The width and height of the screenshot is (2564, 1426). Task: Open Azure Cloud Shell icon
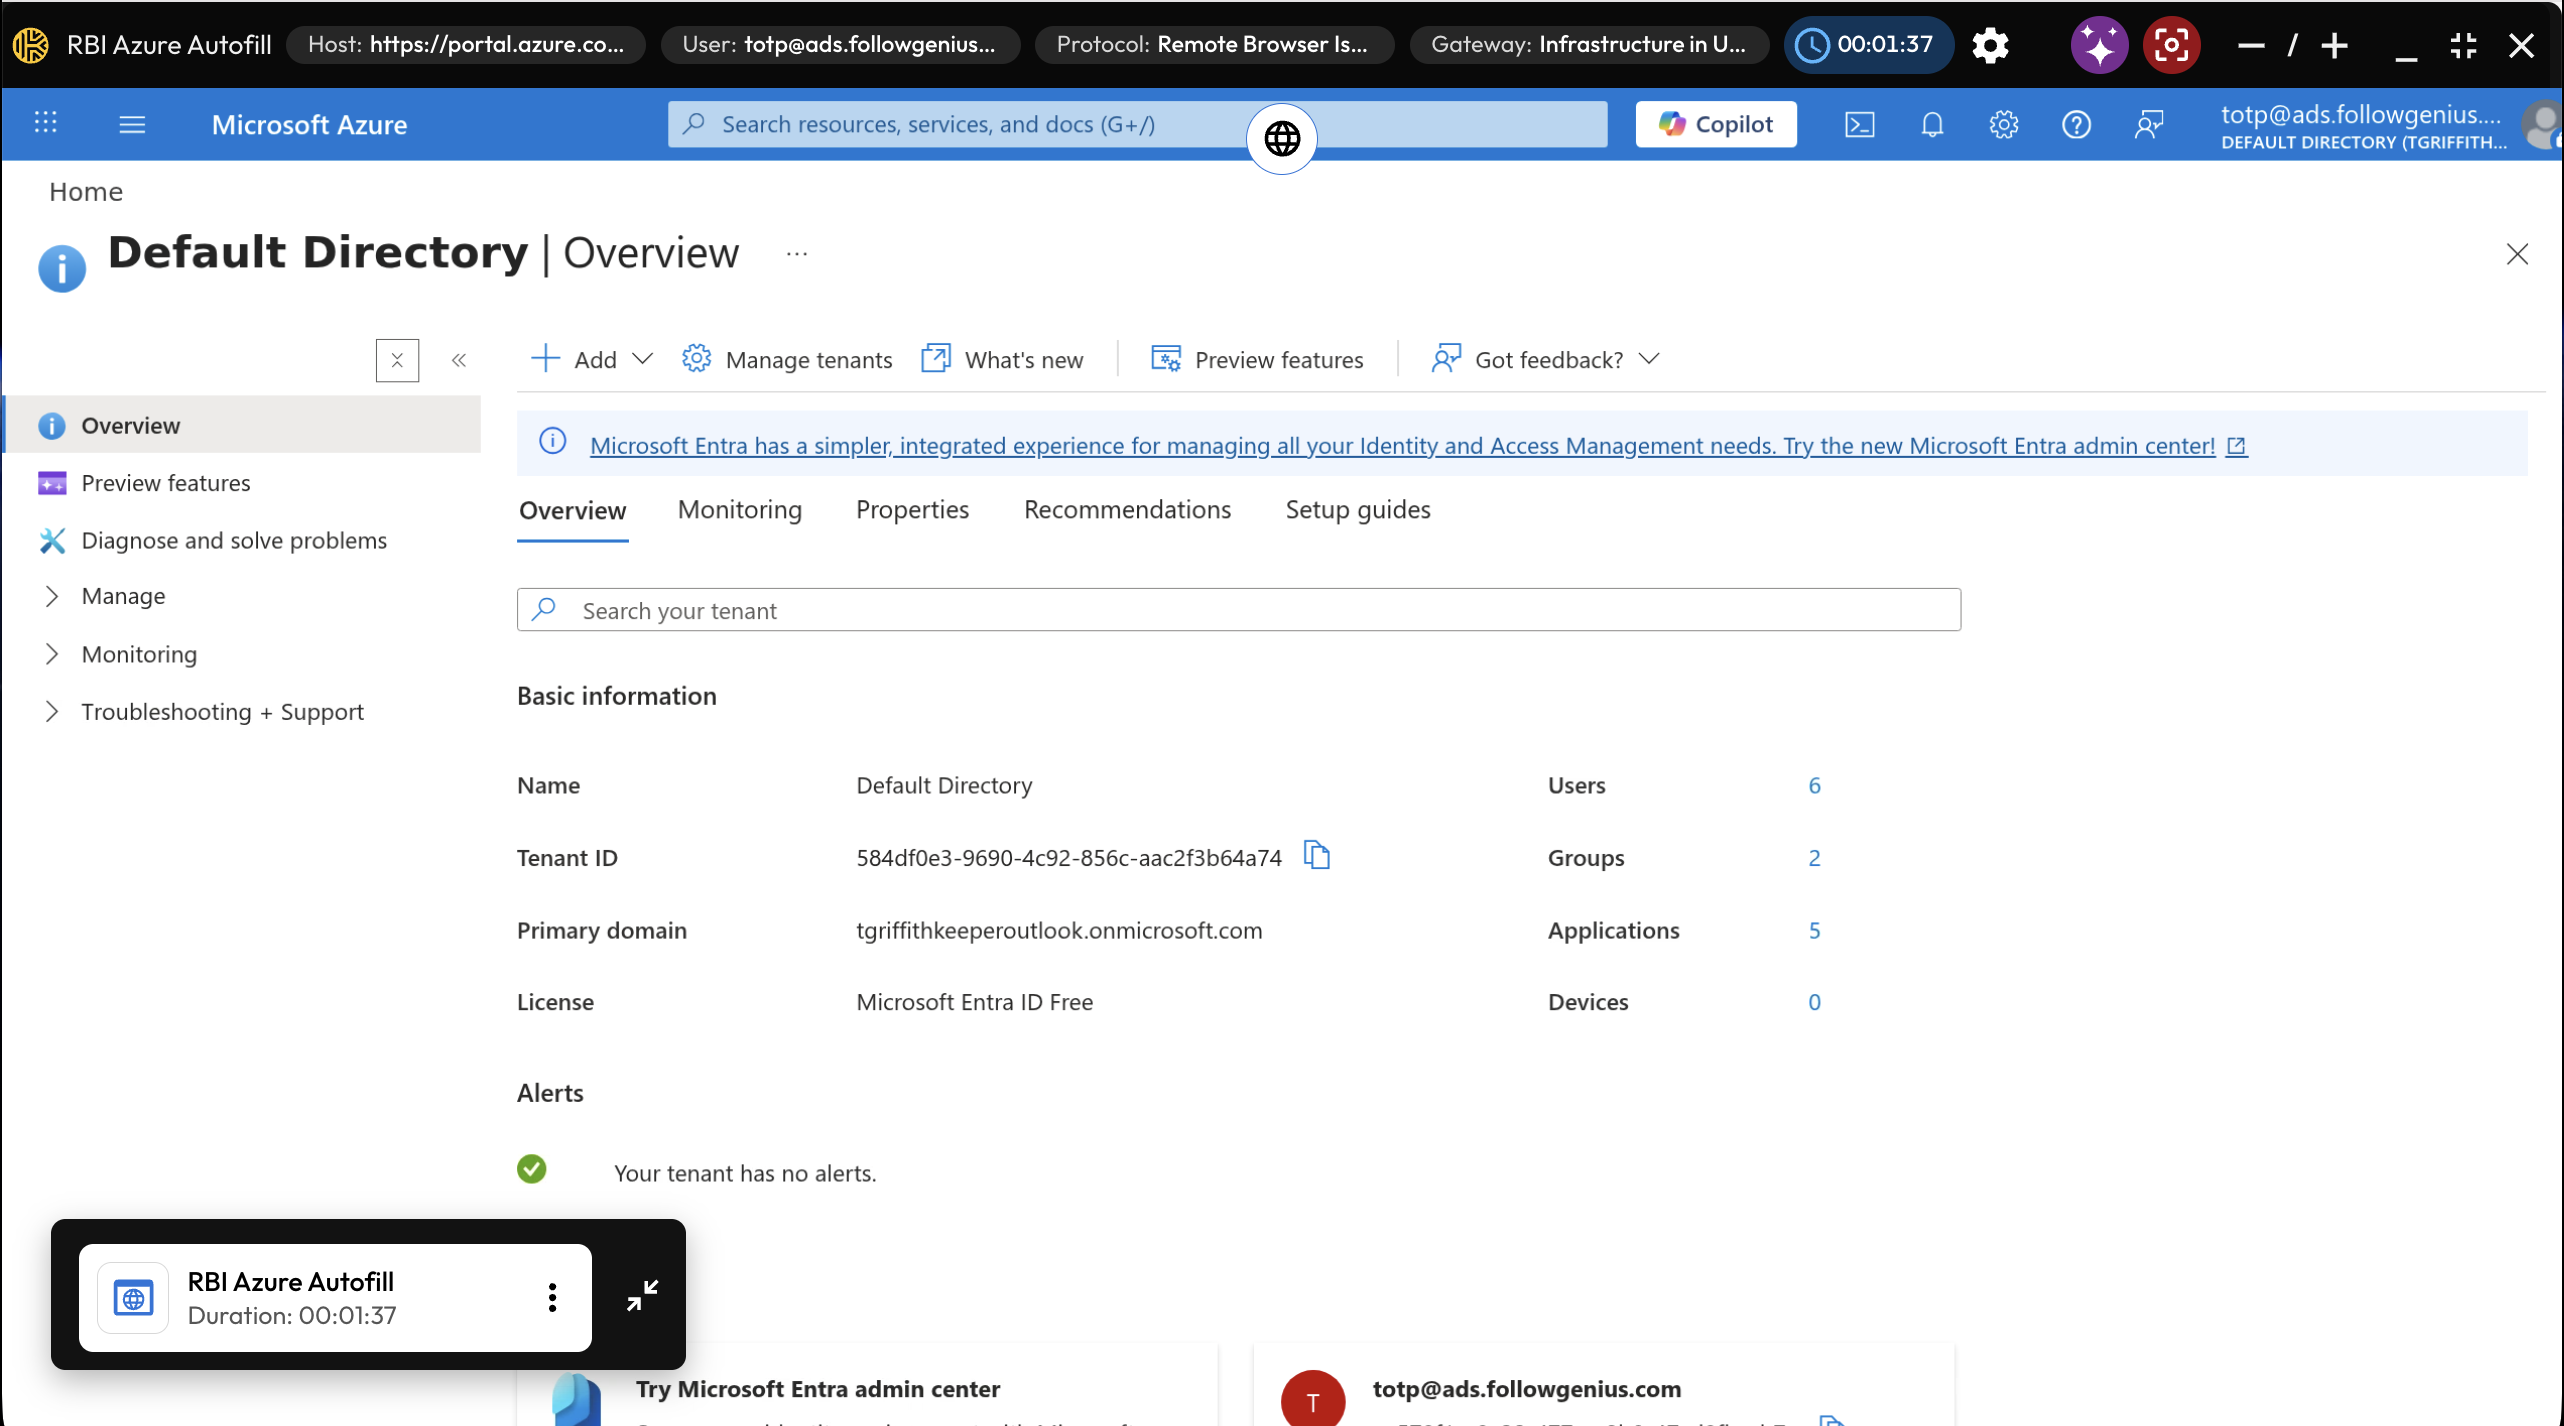pyautogui.click(x=1859, y=124)
